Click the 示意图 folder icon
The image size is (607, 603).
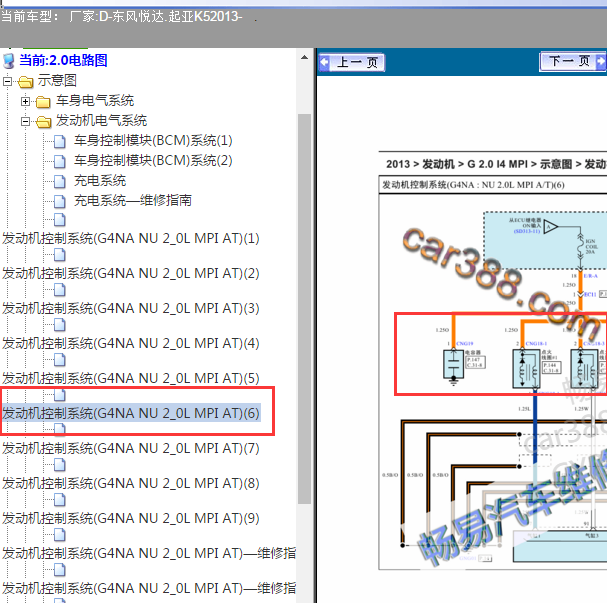pyautogui.click(x=26, y=82)
